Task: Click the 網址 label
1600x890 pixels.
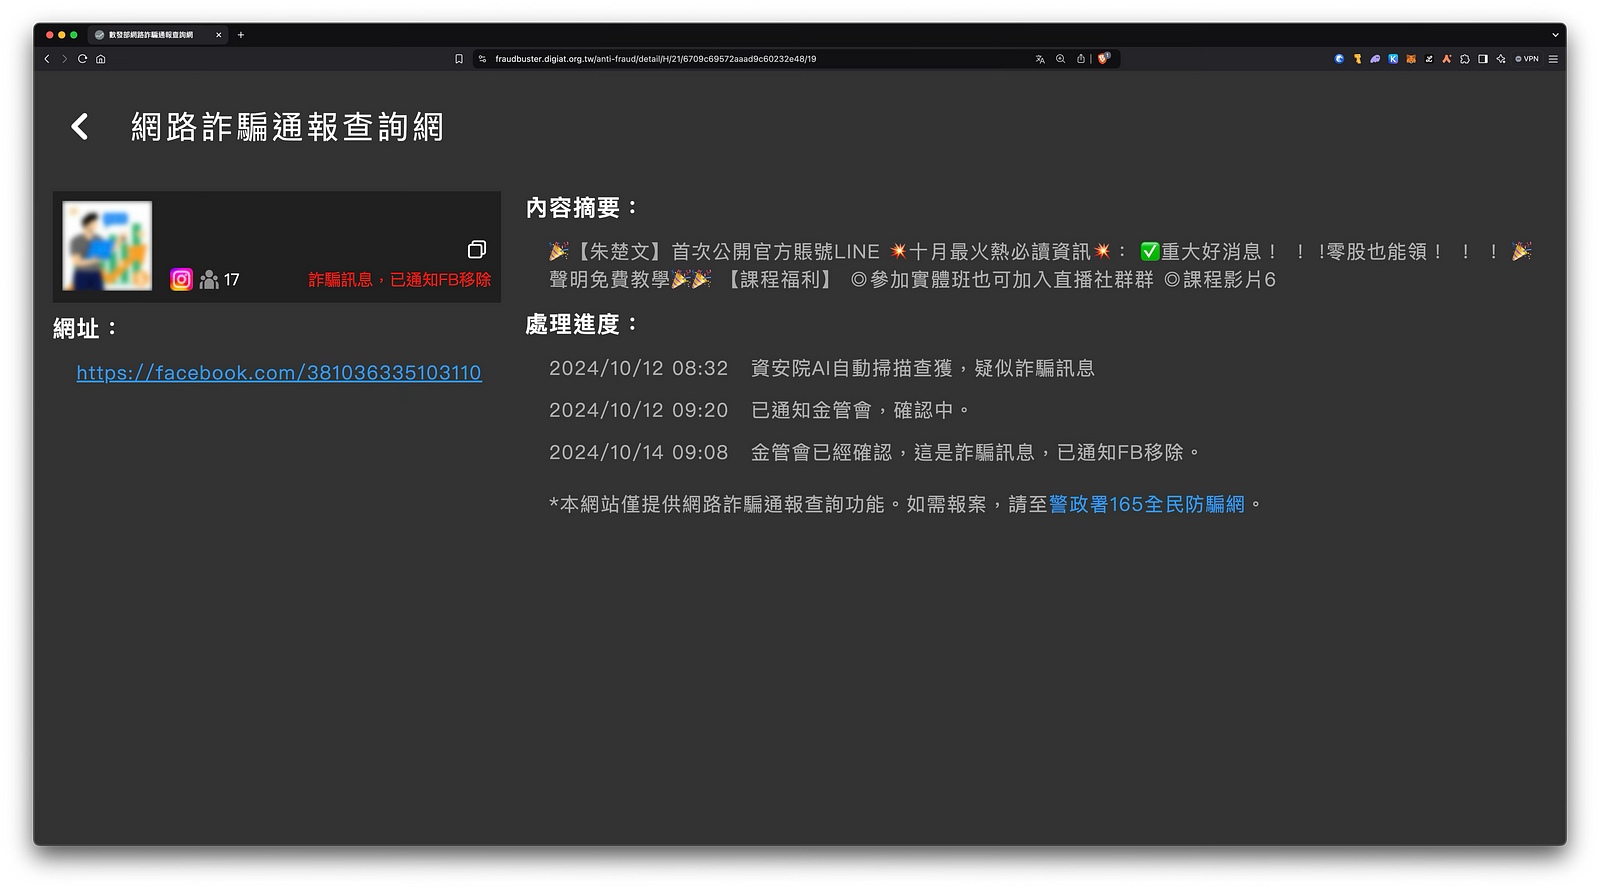Action: coord(86,329)
